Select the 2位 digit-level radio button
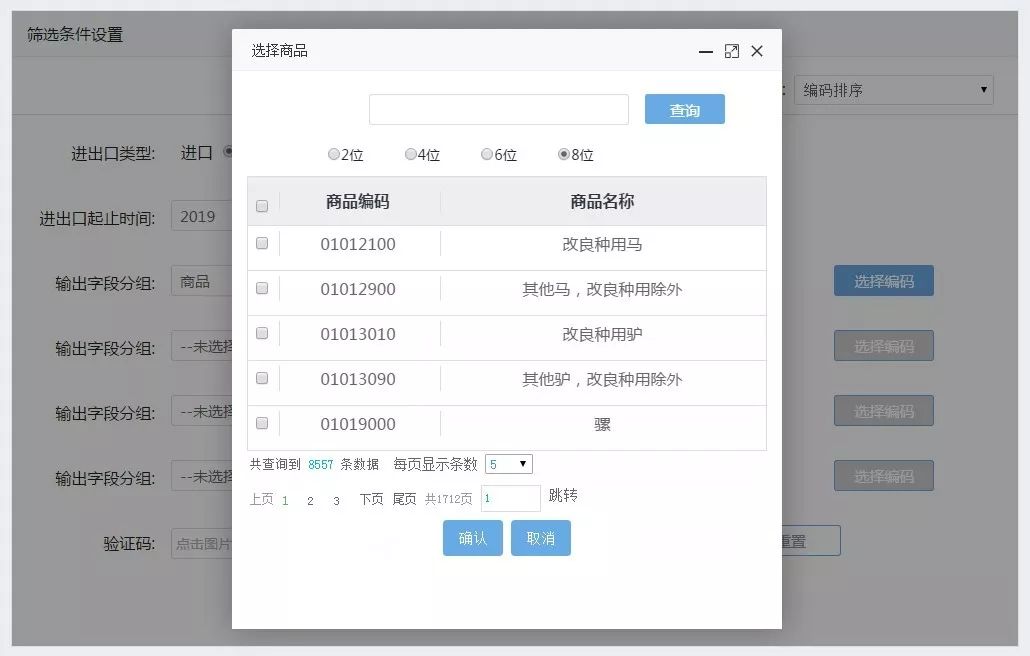Image resolution: width=1030 pixels, height=656 pixels. (x=334, y=154)
